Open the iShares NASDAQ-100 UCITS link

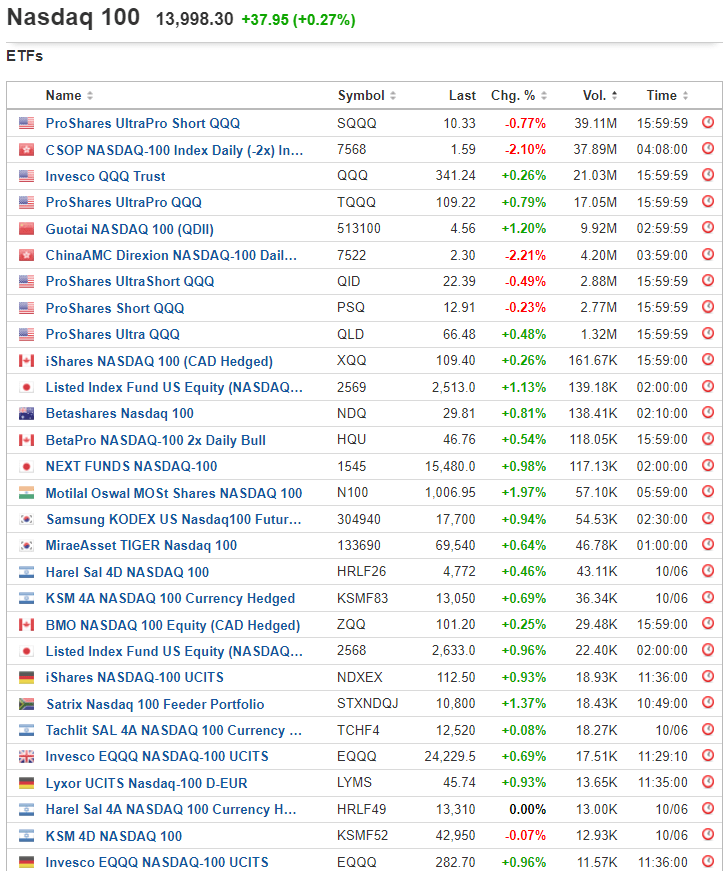(x=135, y=678)
